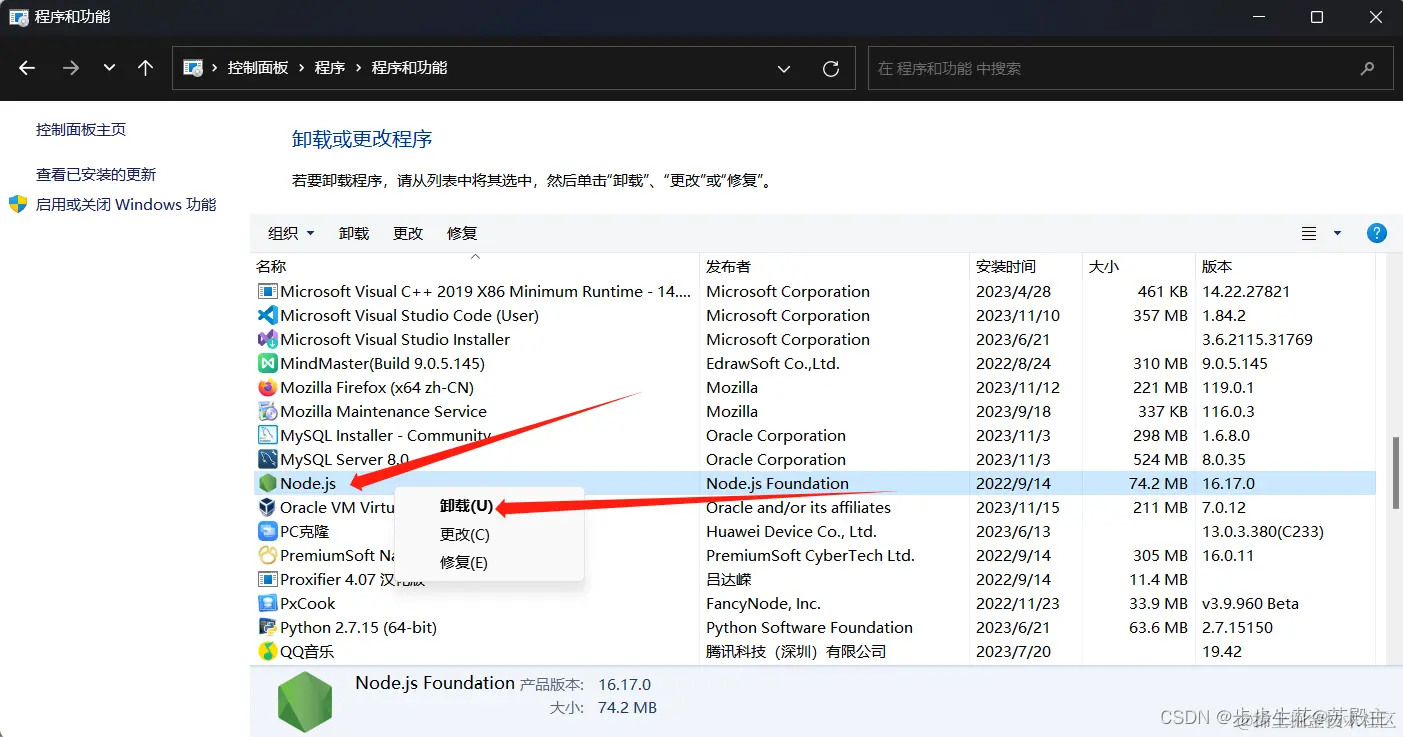Open the 组织 dropdown menu
This screenshot has height=737, width=1403.
click(290, 233)
